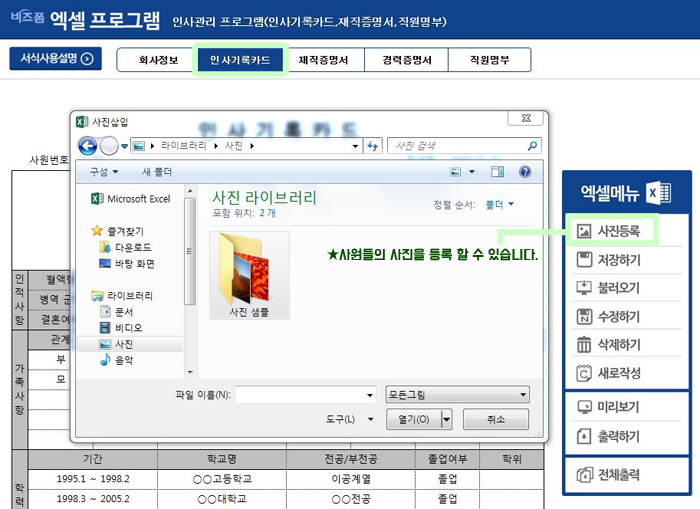Click the view mode icon in dialog toolbar
The width and height of the screenshot is (700, 509).
tap(455, 171)
